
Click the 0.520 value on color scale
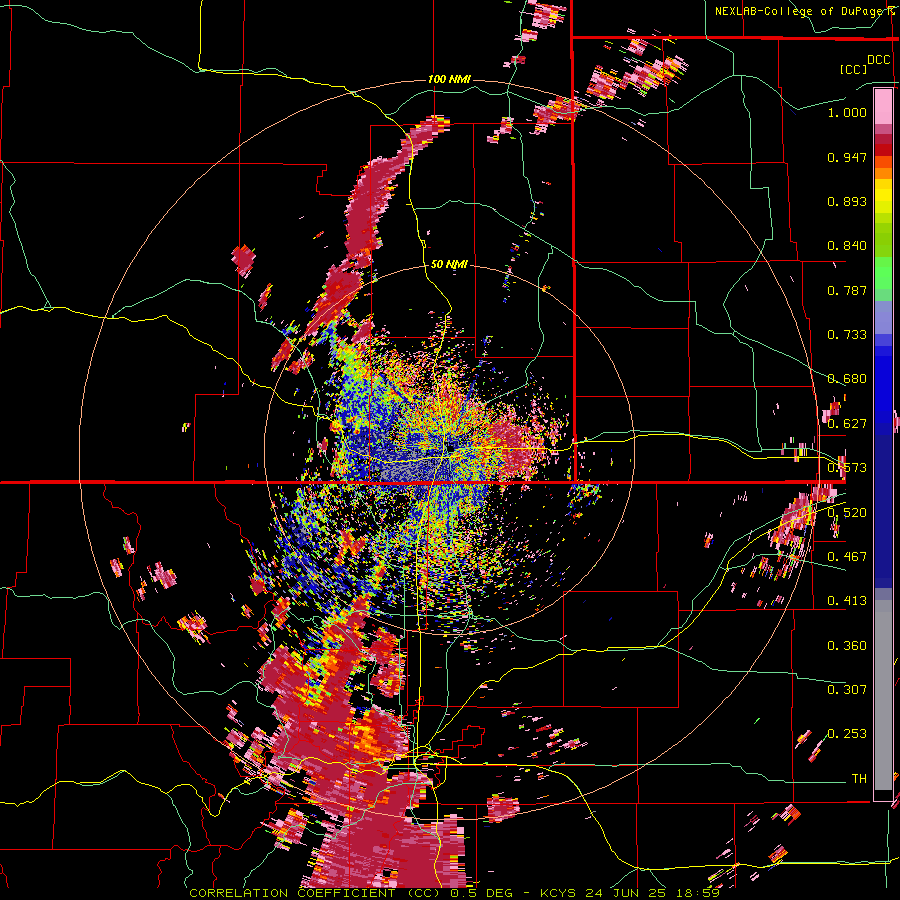[847, 513]
